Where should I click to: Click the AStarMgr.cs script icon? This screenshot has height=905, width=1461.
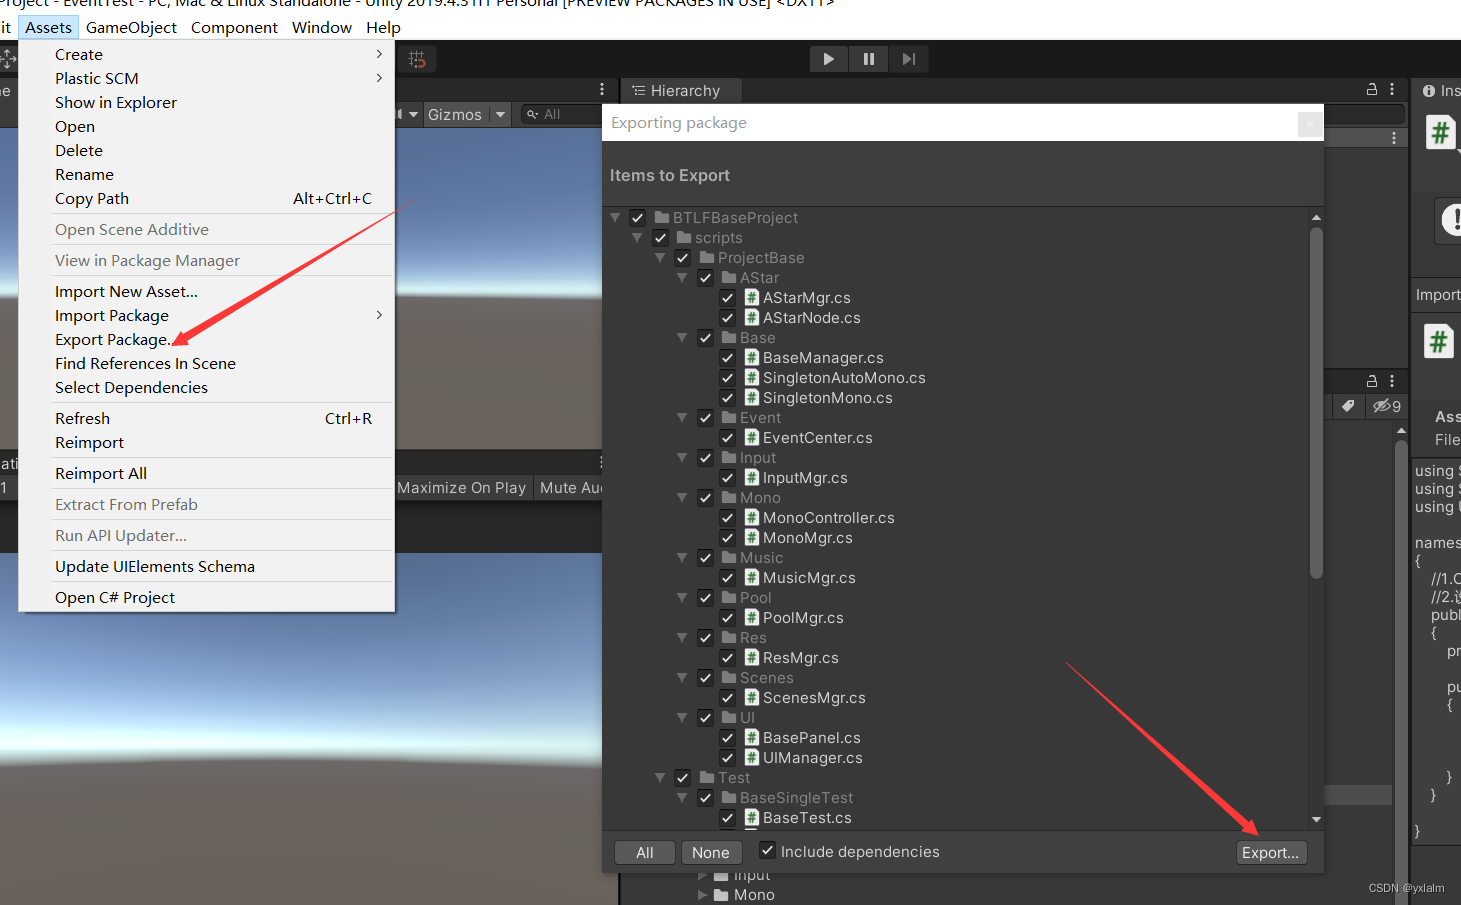click(752, 297)
